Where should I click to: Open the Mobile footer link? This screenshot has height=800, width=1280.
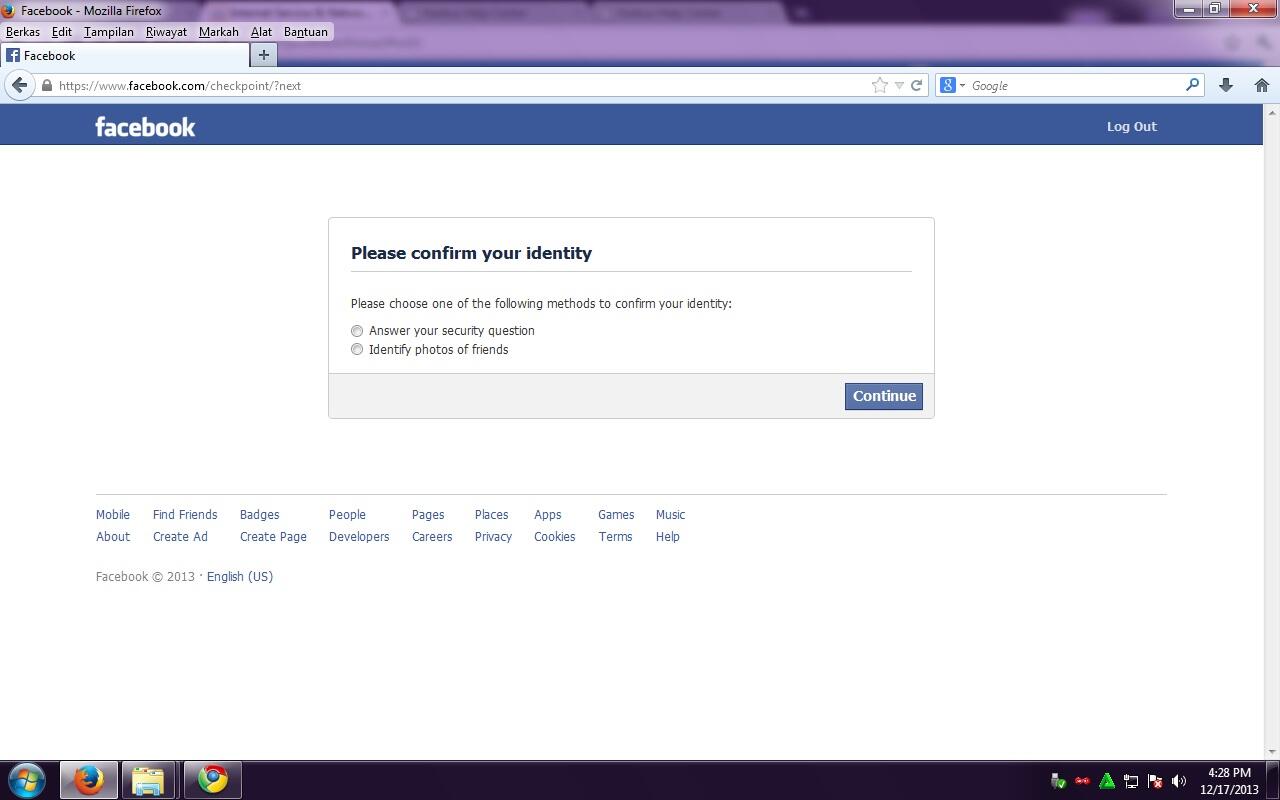point(113,515)
